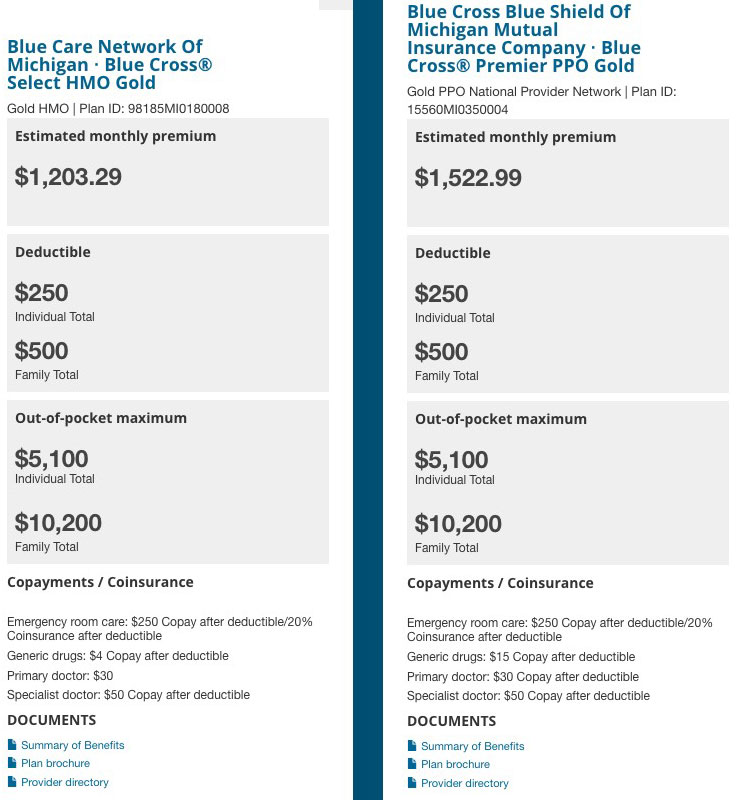Screen dimensions: 739x800
Task: View Provider directory for Premier PPO Gold
Action: pyautogui.click(x=465, y=783)
